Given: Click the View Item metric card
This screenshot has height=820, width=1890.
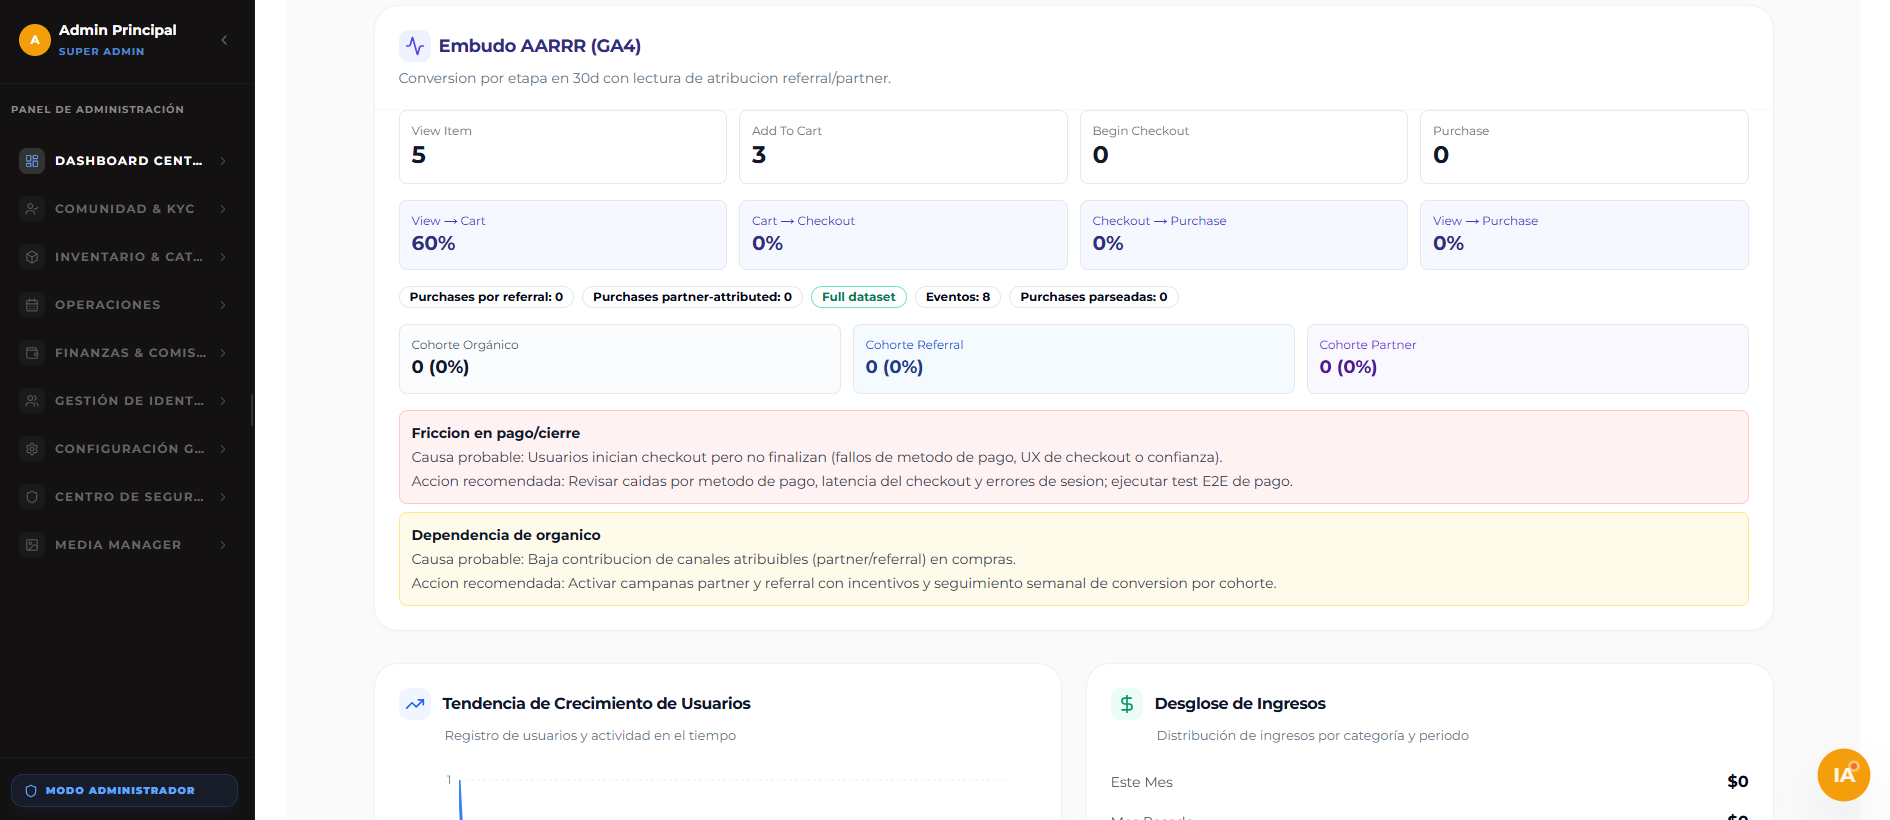Looking at the screenshot, I should 563,147.
